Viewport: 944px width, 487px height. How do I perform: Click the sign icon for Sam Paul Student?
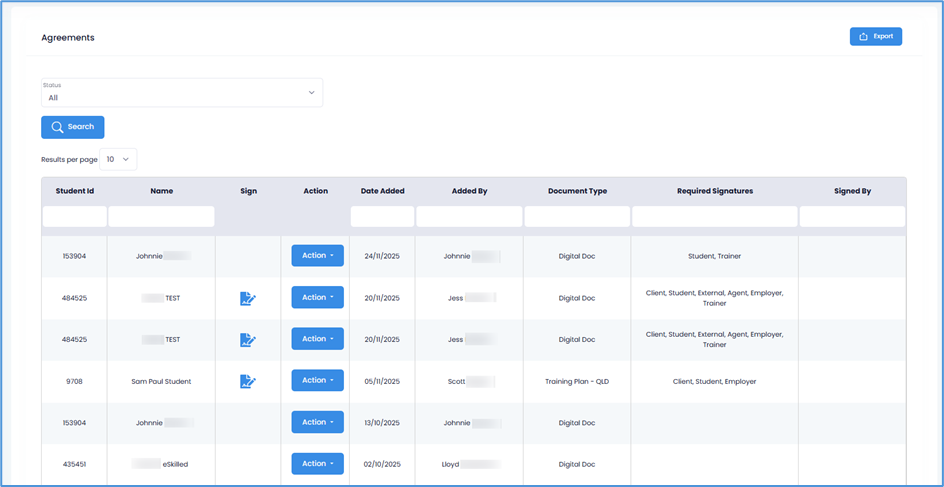click(x=248, y=381)
